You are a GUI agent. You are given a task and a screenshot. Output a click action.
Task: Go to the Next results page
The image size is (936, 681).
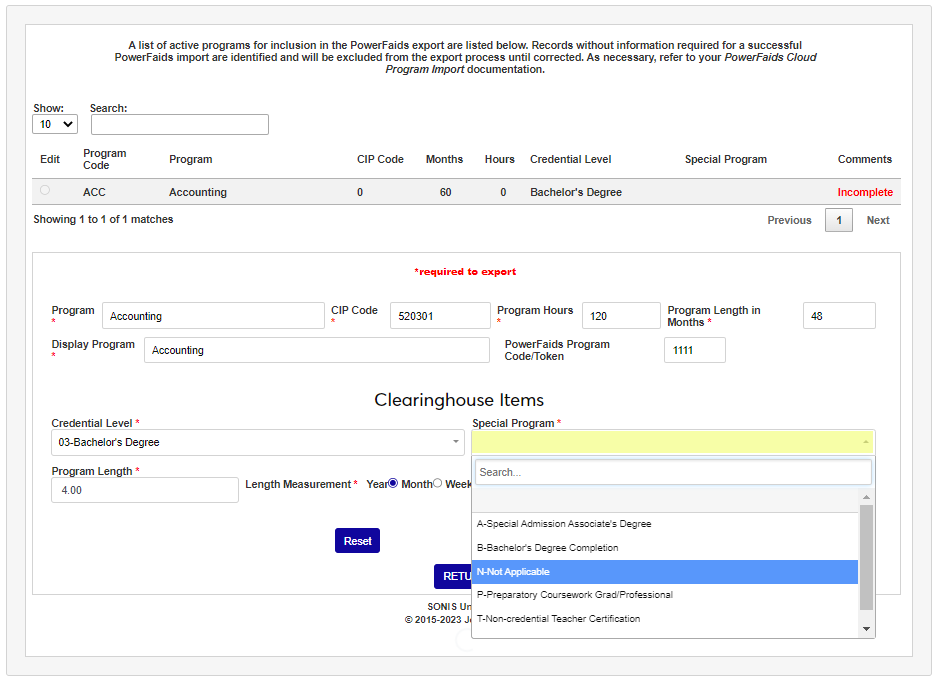coord(877,220)
